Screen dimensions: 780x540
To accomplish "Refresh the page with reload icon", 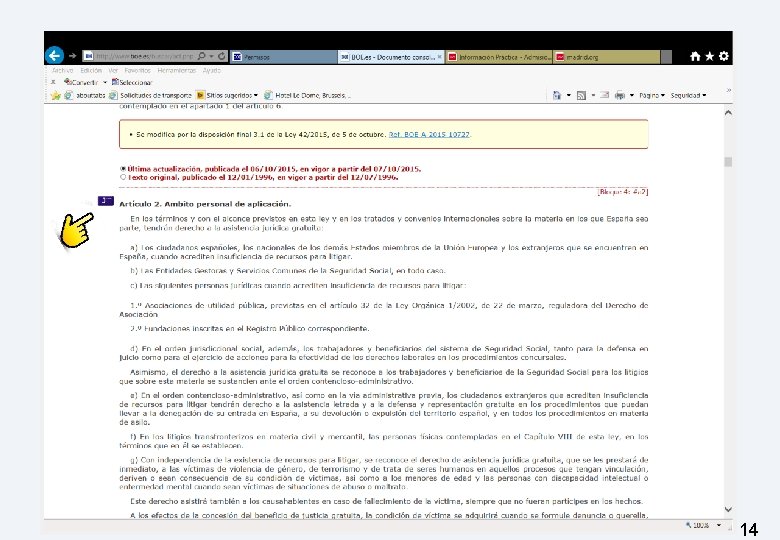I will pyautogui.click(x=222, y=56).
